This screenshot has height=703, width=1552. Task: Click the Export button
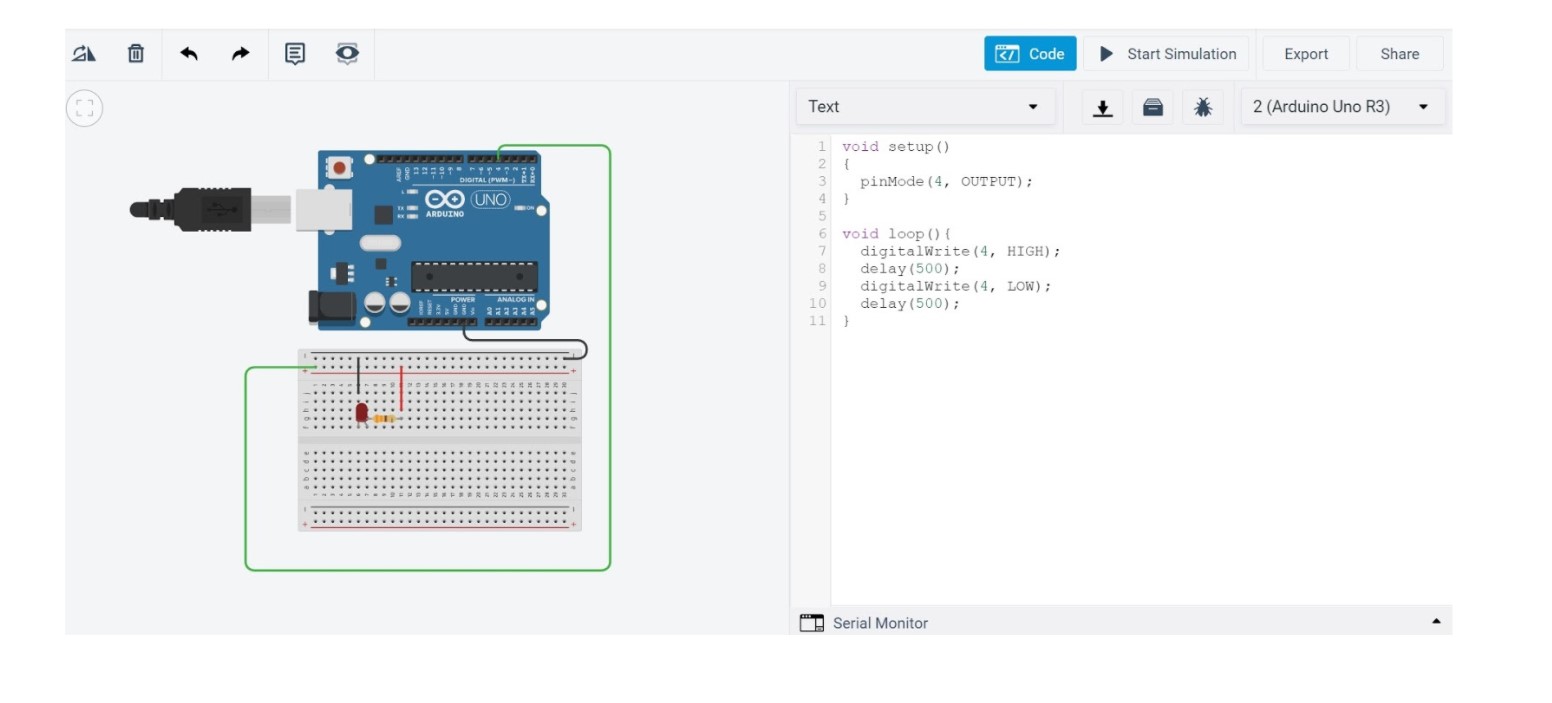(x=1306, y=54)
